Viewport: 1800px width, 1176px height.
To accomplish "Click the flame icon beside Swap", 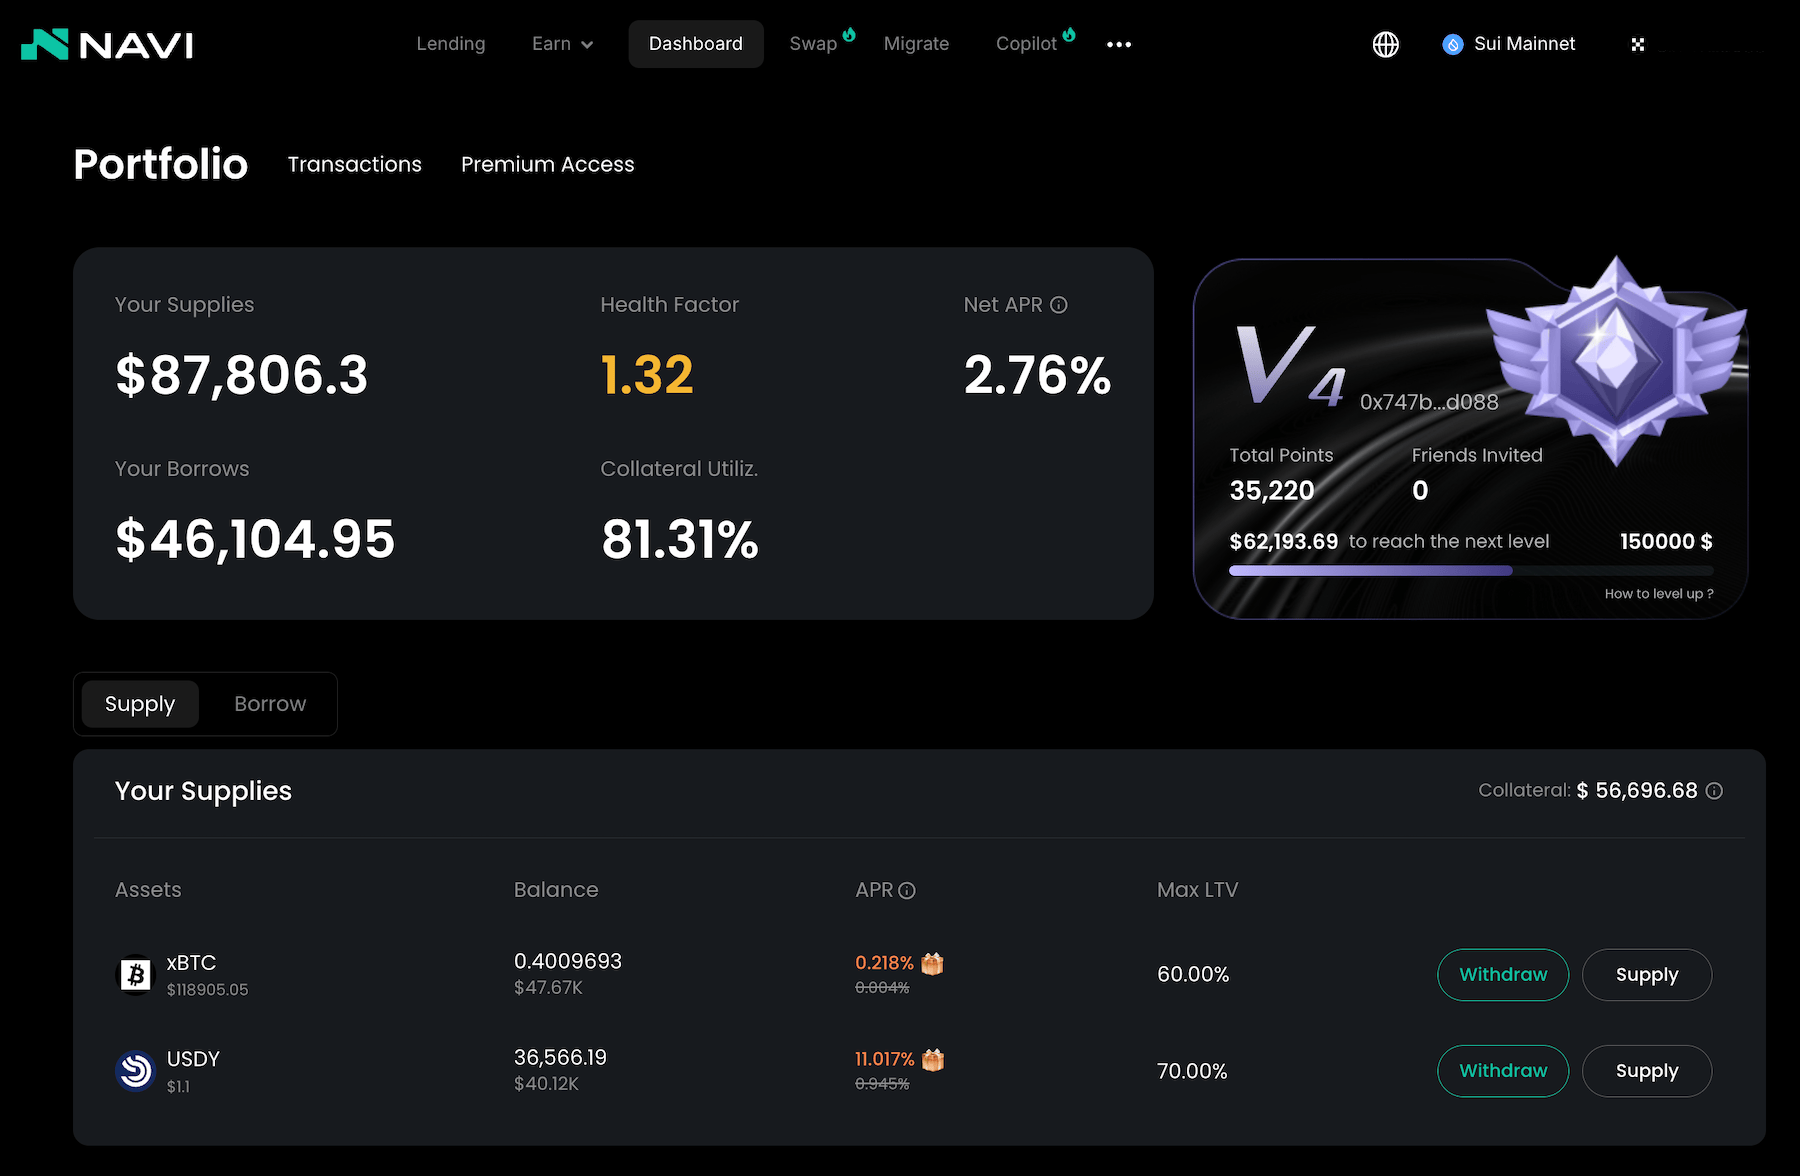I will (849, 35).
